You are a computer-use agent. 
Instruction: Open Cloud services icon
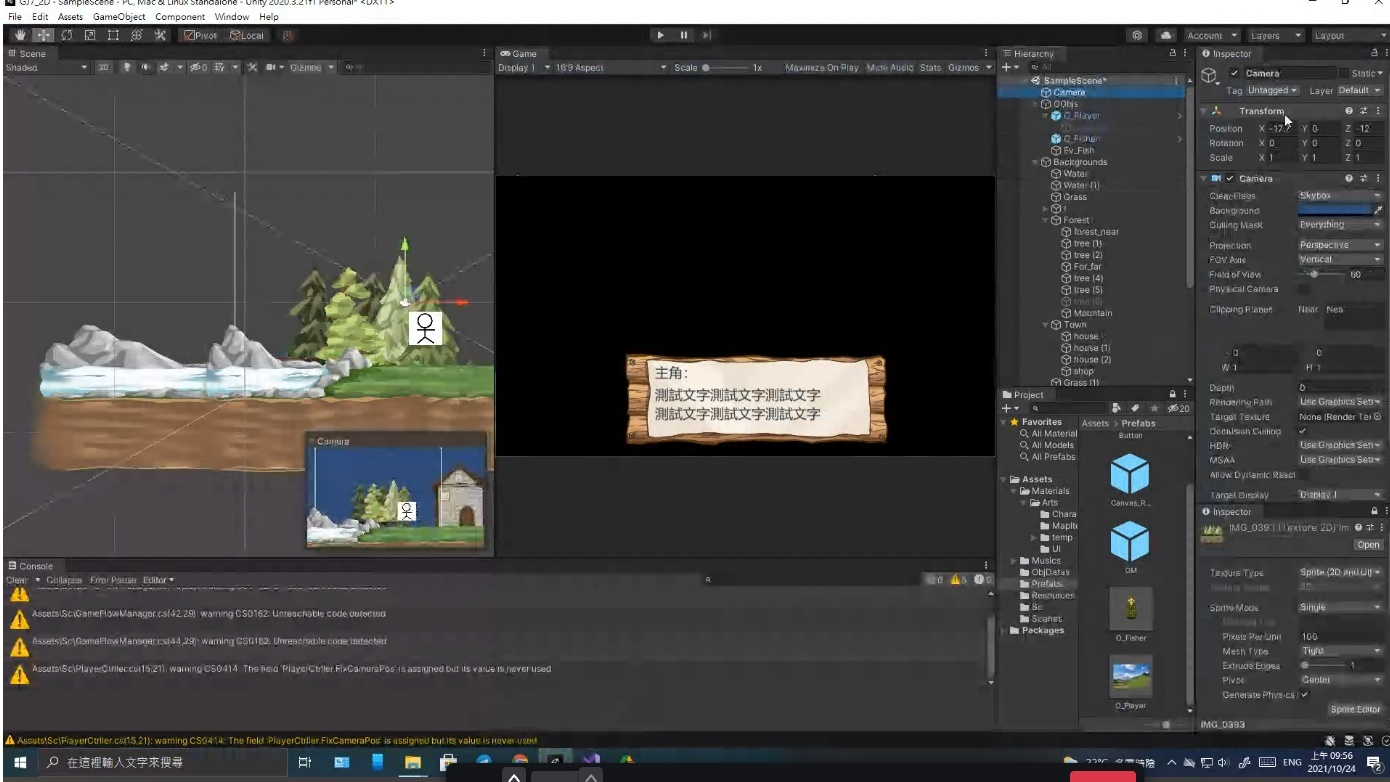(1166, 35)
